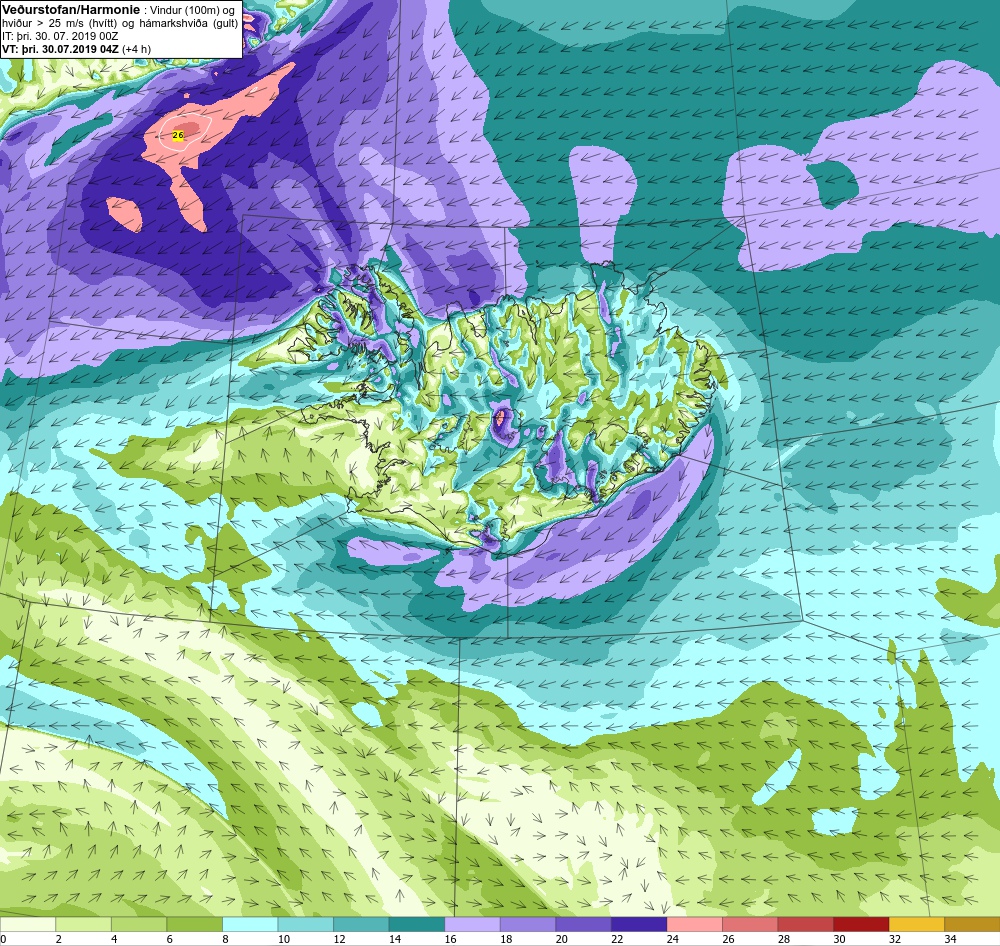Select the olive green 6–8 m/s legend swatch
The image size is (1000, 946).
(x=195, y=924)
